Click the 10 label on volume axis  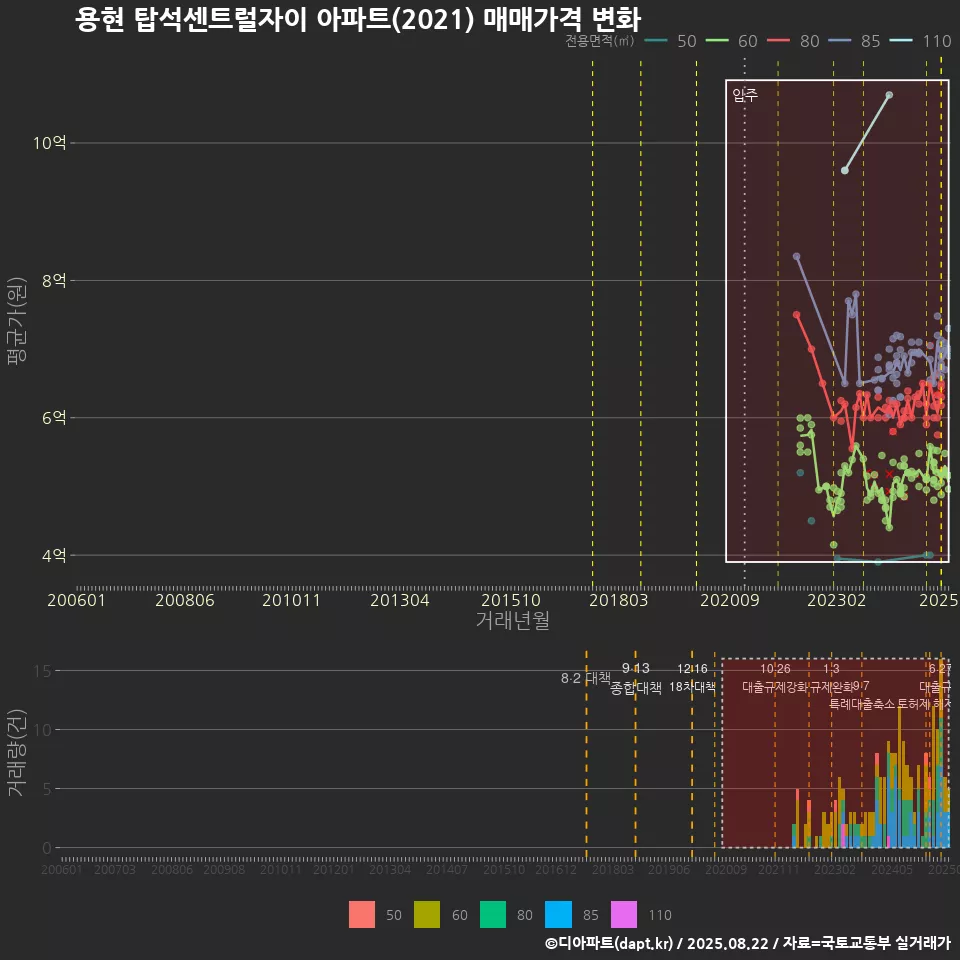tap(42, 729)
